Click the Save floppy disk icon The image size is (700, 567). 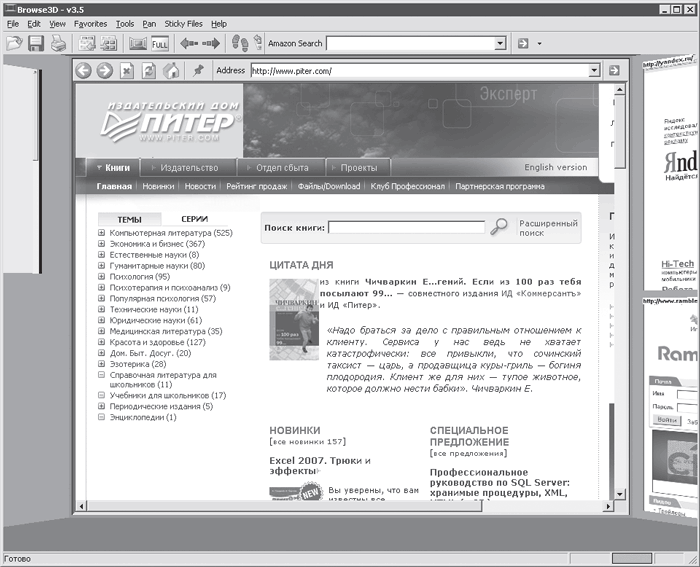pos(36,44)
